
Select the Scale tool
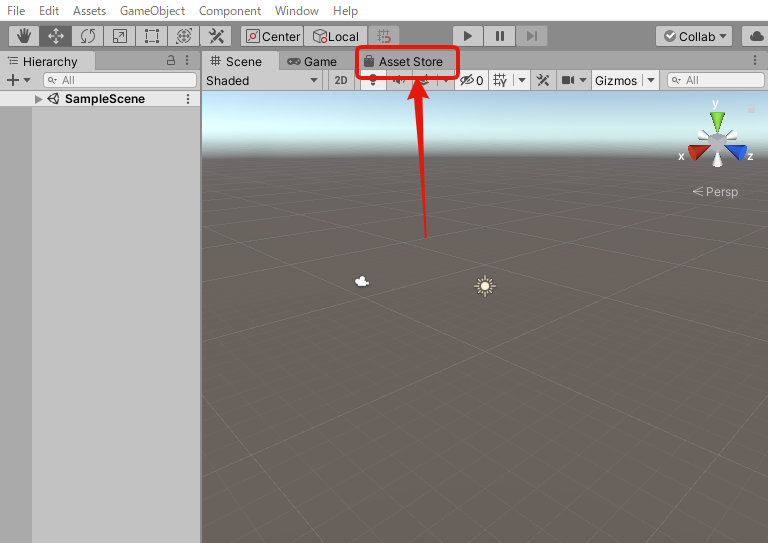pyautogui.click(x=120, y=36)
